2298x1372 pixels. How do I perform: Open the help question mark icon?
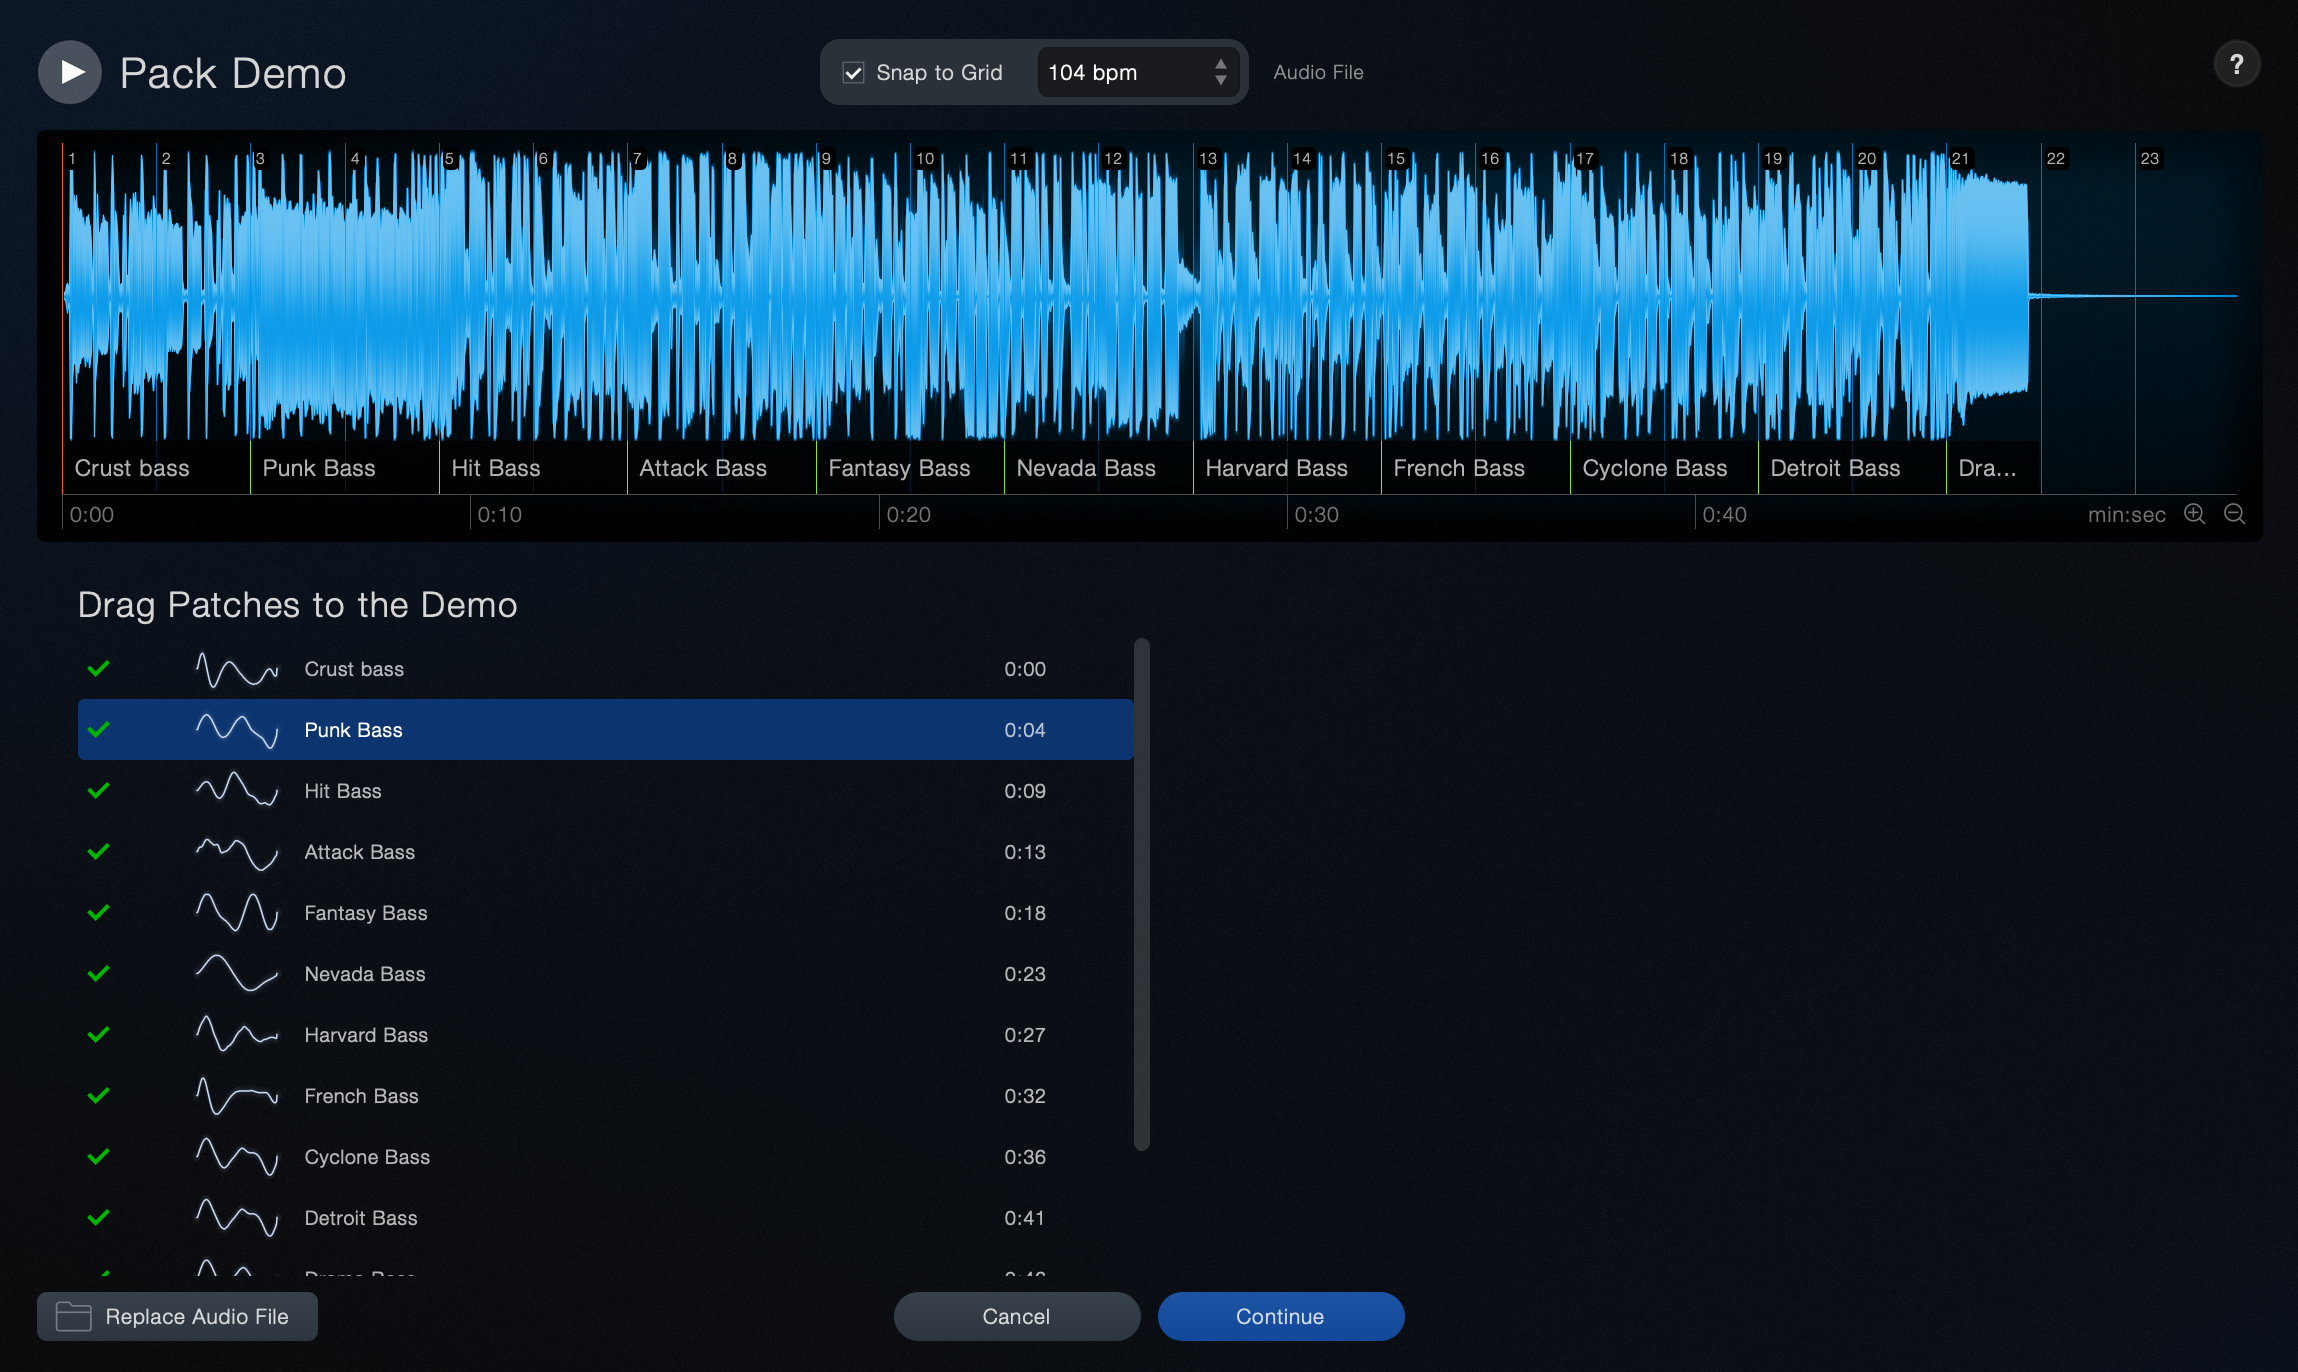click(2236, 65)
